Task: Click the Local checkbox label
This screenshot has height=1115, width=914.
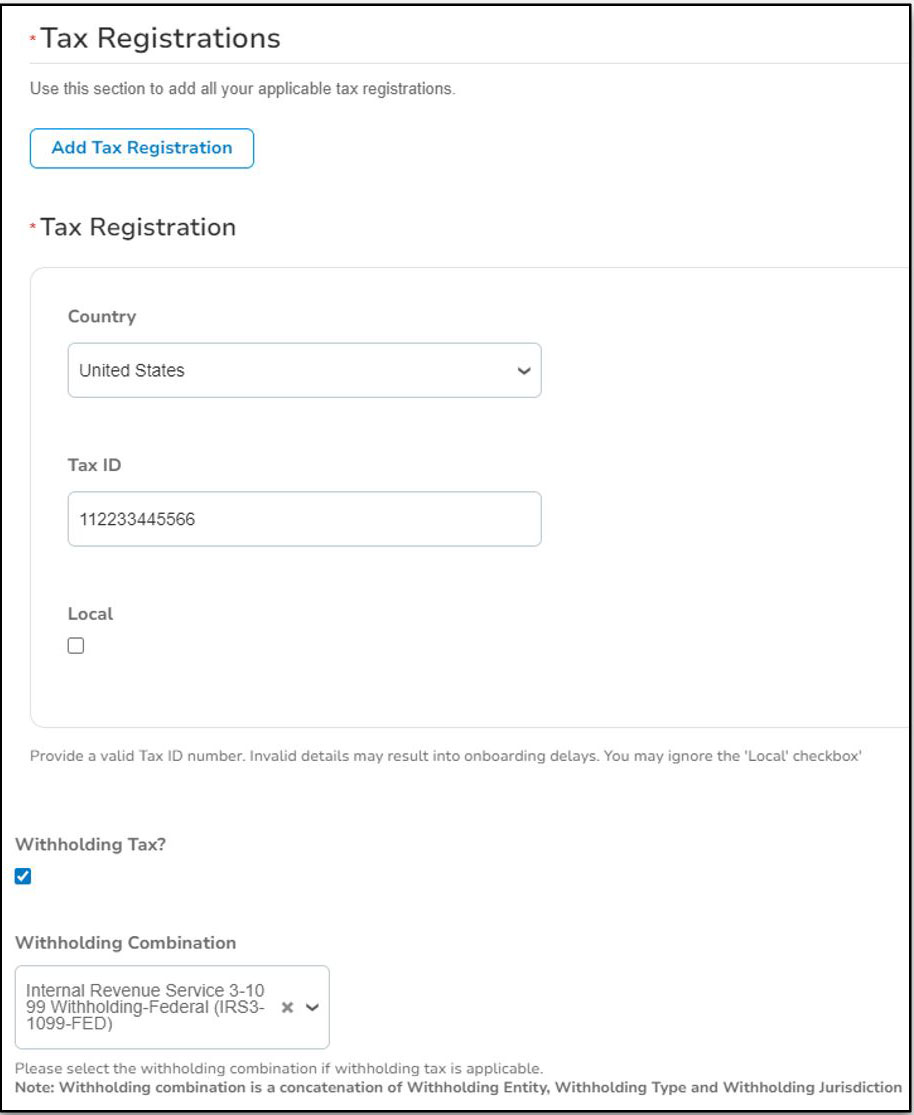Action: (91, 614)
